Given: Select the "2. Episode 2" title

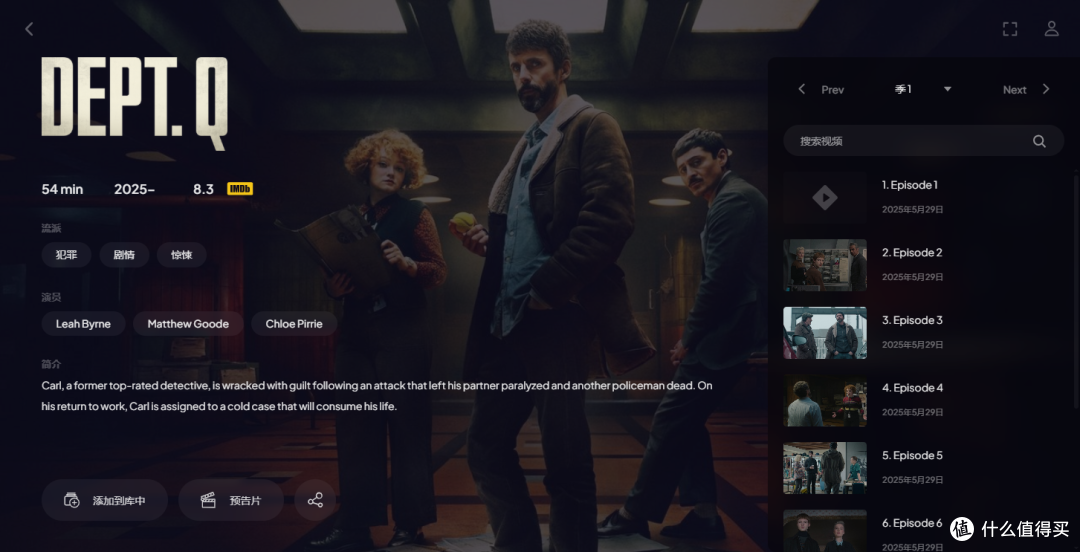Looking at the screenshot, I should tap(912, 252).
